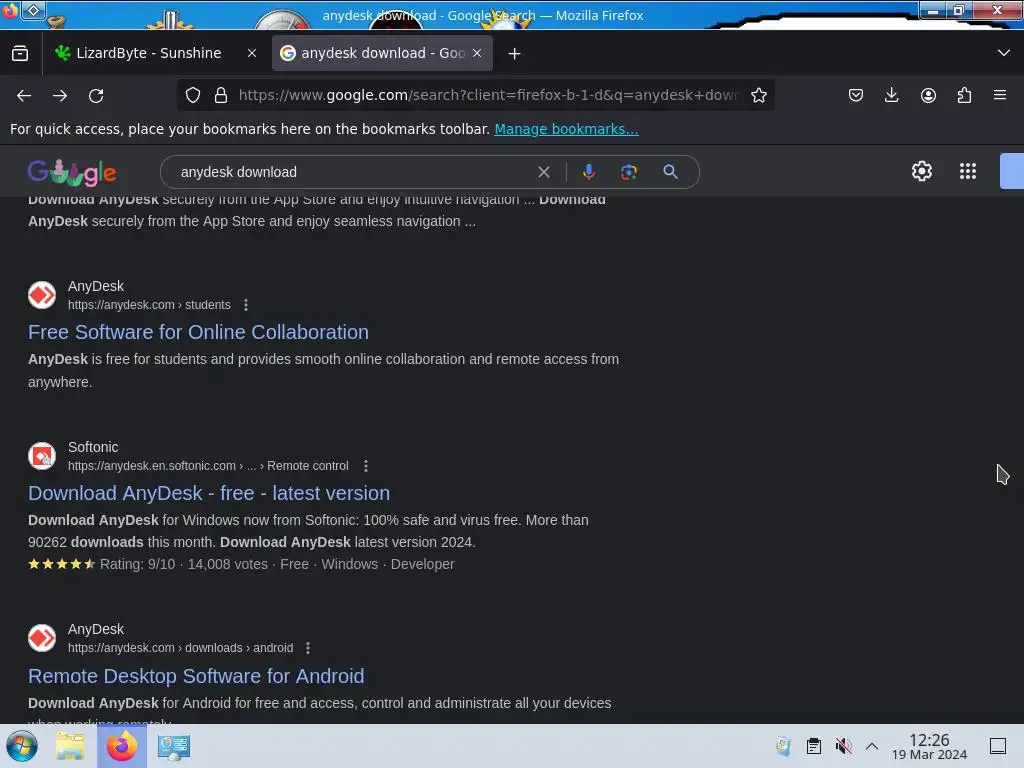This screenshot has width=1024, height=768.
Task: Open Download AnyDesk - free - latest version
Action: tap(209, 493)
